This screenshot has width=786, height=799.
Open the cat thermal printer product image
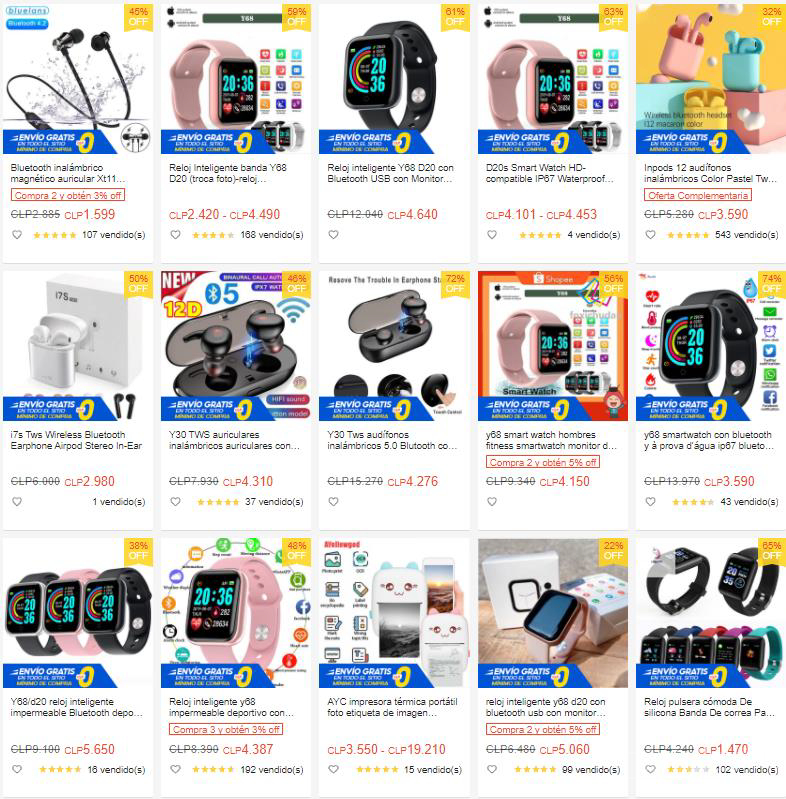pyautogui.click(x=394, y=613)
